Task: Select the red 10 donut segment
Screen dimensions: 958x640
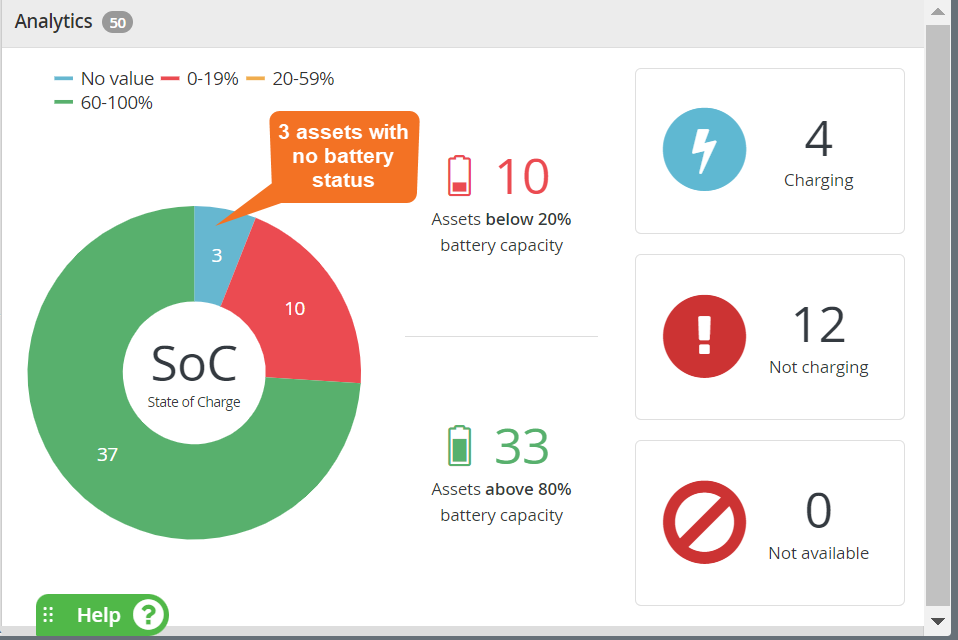Action: click(x=295, y=308)
